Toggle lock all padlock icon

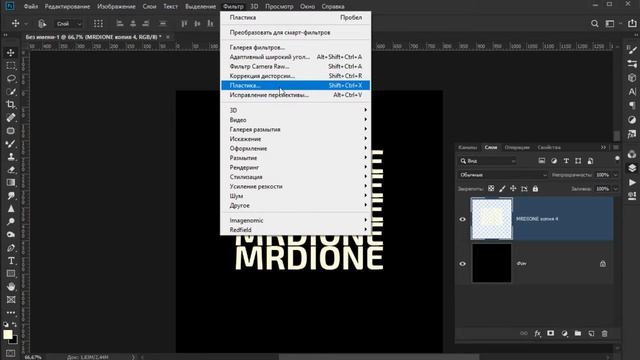click(x=535, y=189)
